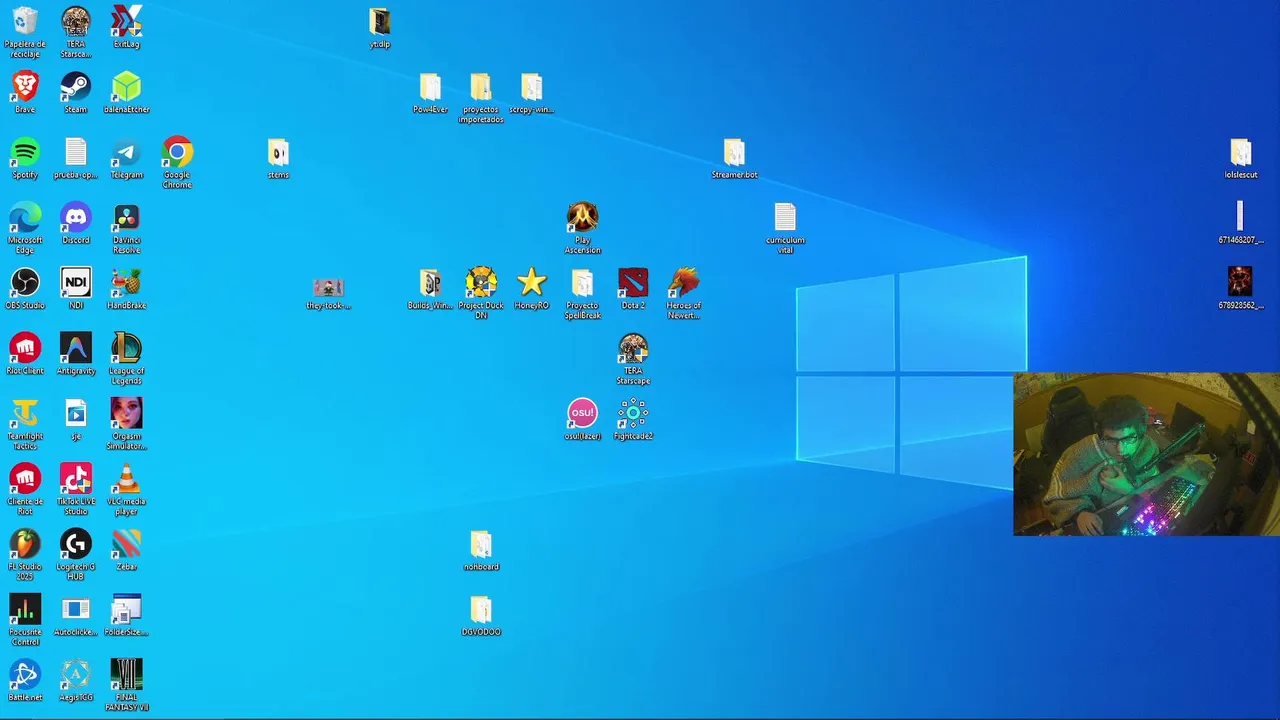The image size is (1280, 720).
Task: Select the Battle.net desktop icon
Action: (x=25, y=675)
